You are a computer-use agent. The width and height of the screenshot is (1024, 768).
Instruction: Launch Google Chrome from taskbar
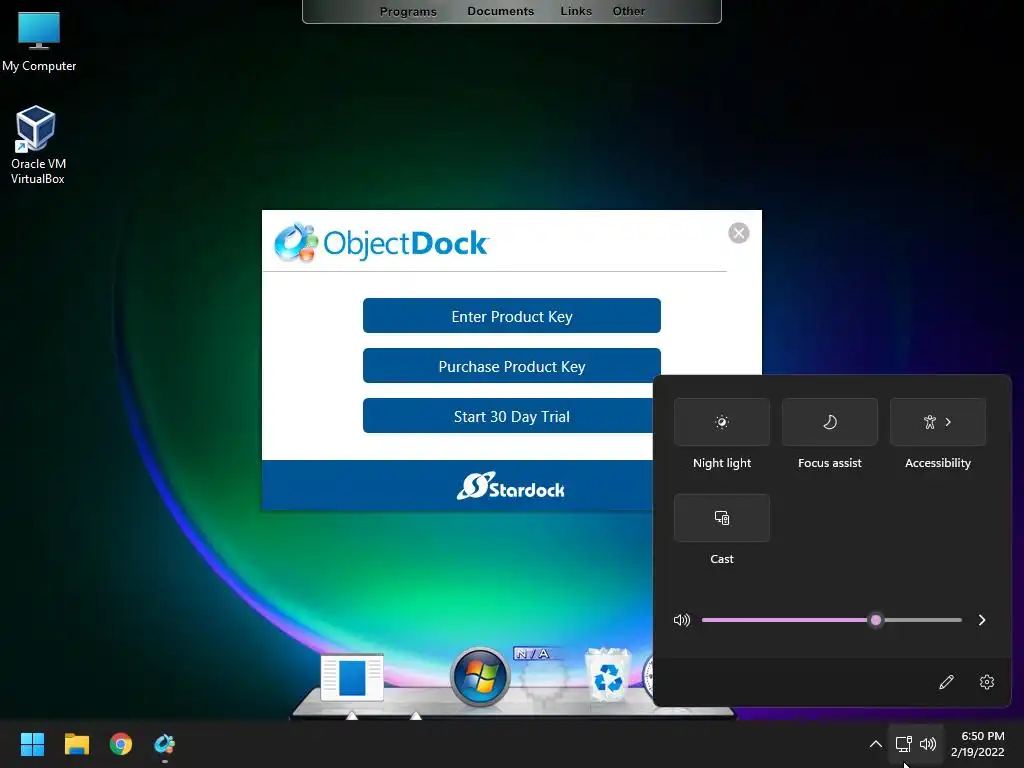click(x=121, y=744)
